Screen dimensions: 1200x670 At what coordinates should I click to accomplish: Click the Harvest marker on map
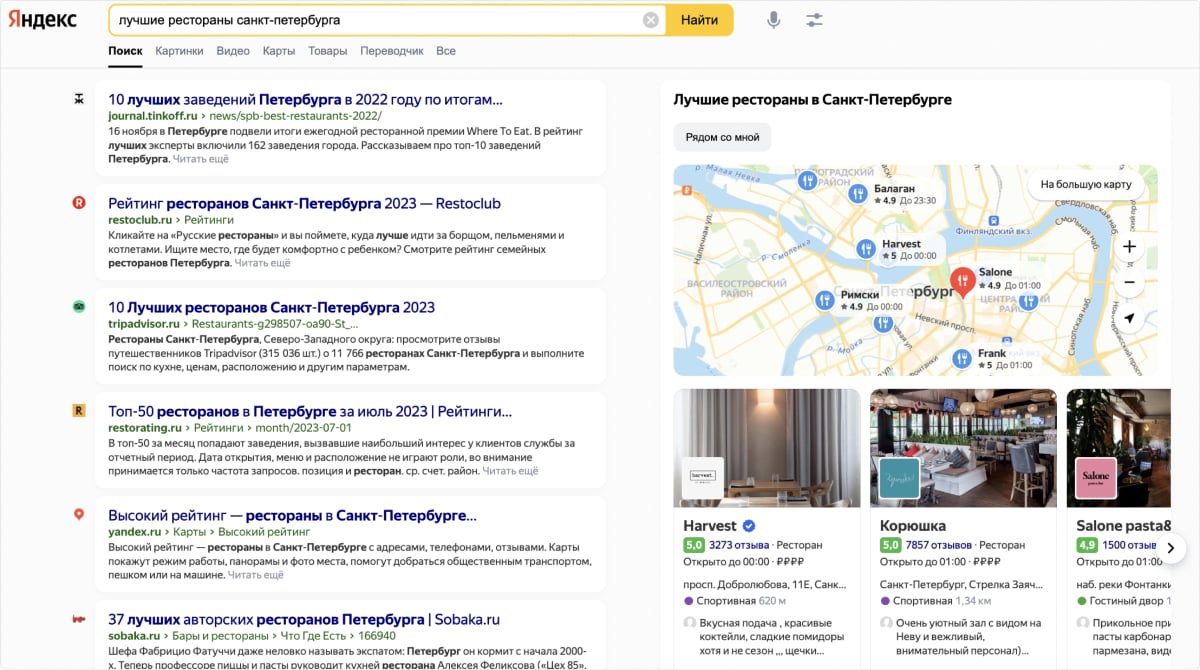[x=866, y=249]
